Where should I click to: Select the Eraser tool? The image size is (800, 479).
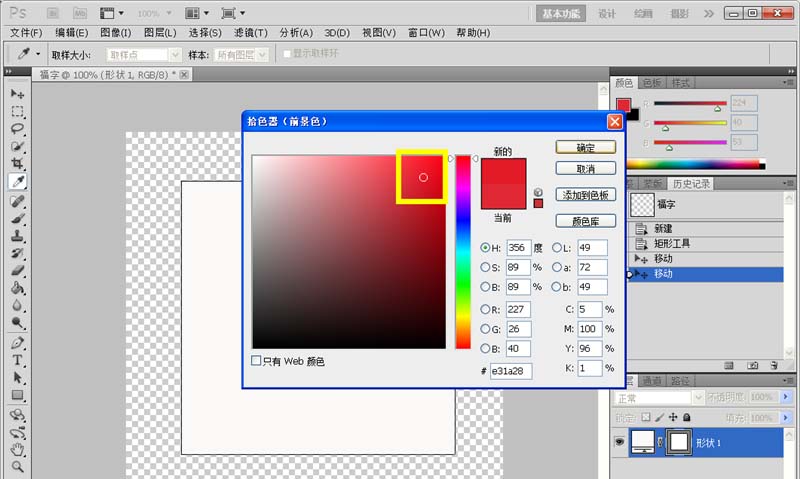17,270
